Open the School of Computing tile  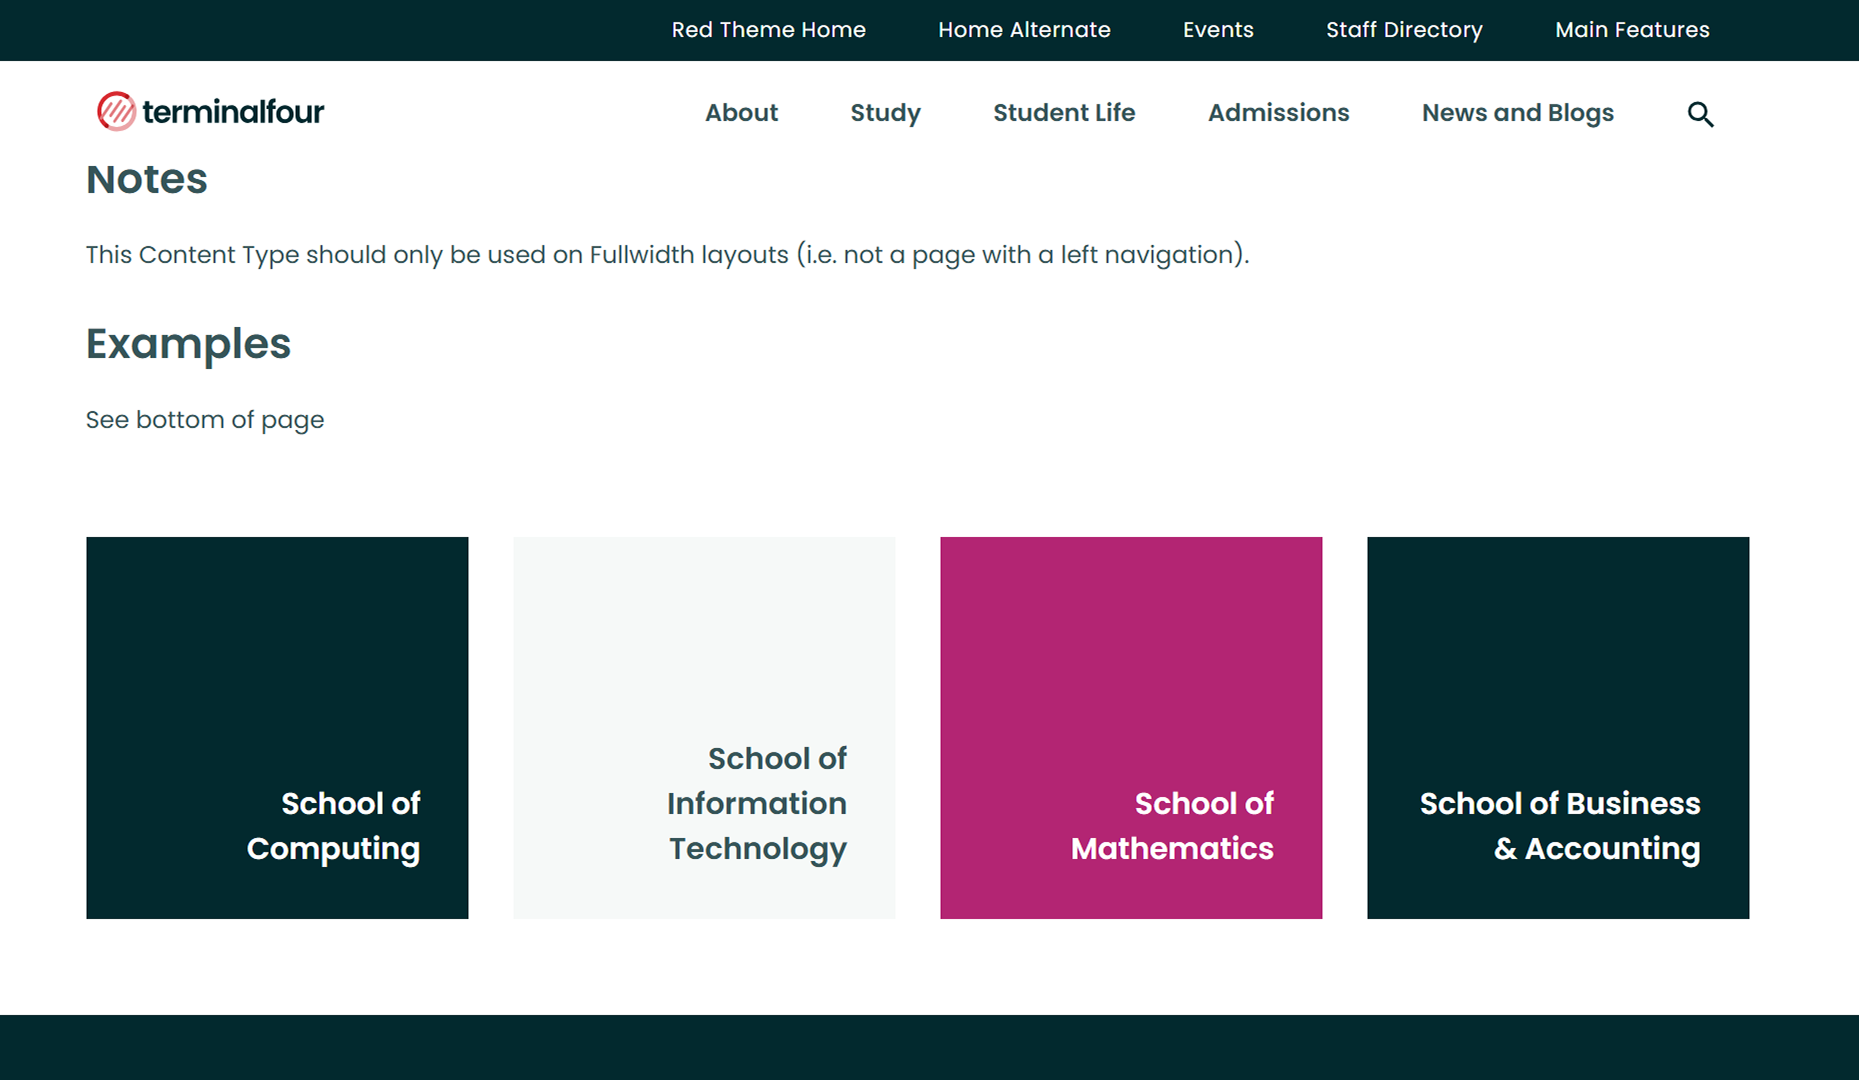(x=277, y=727)
